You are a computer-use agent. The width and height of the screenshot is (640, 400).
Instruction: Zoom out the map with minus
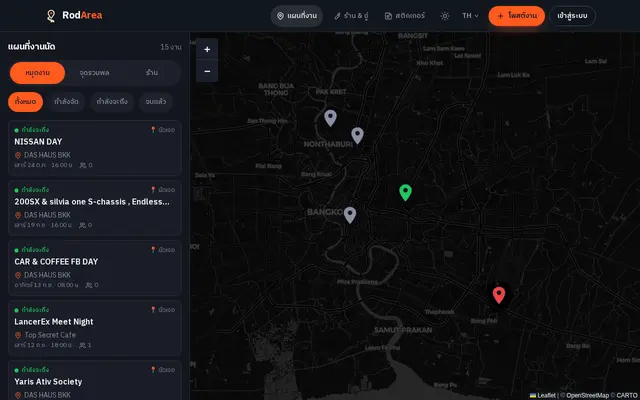207,71
